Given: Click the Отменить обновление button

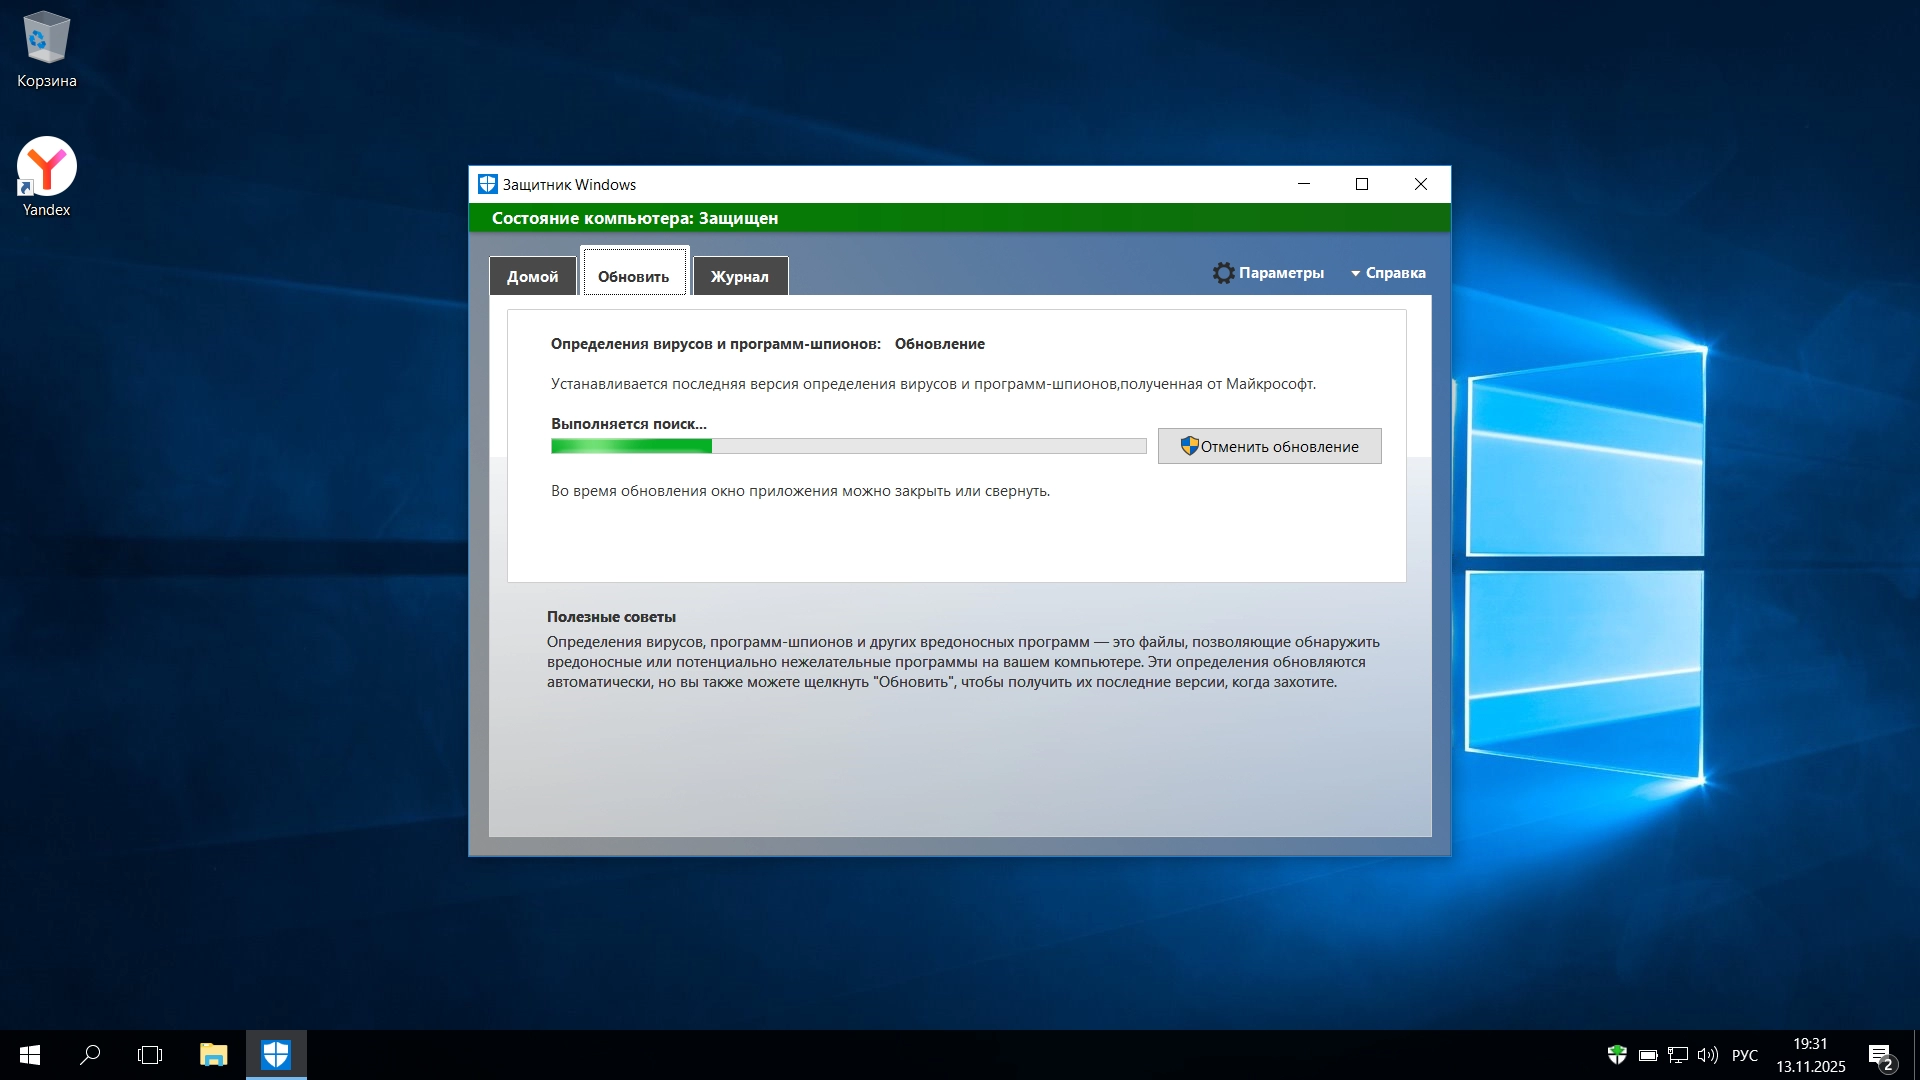Looking at the screenshot, I should pos(1269,447).
